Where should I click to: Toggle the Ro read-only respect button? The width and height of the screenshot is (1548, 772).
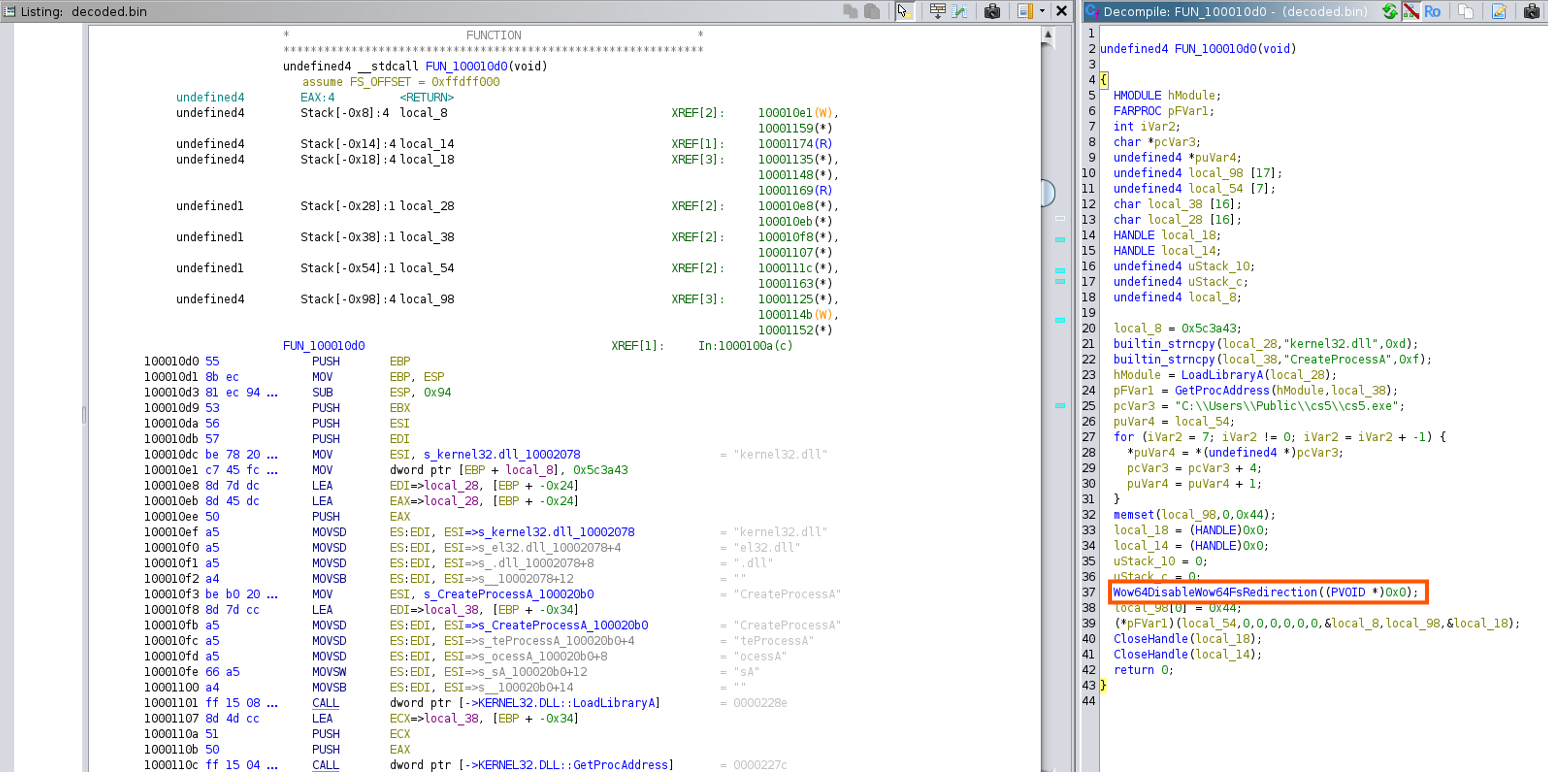click(x=1432, y=11)
